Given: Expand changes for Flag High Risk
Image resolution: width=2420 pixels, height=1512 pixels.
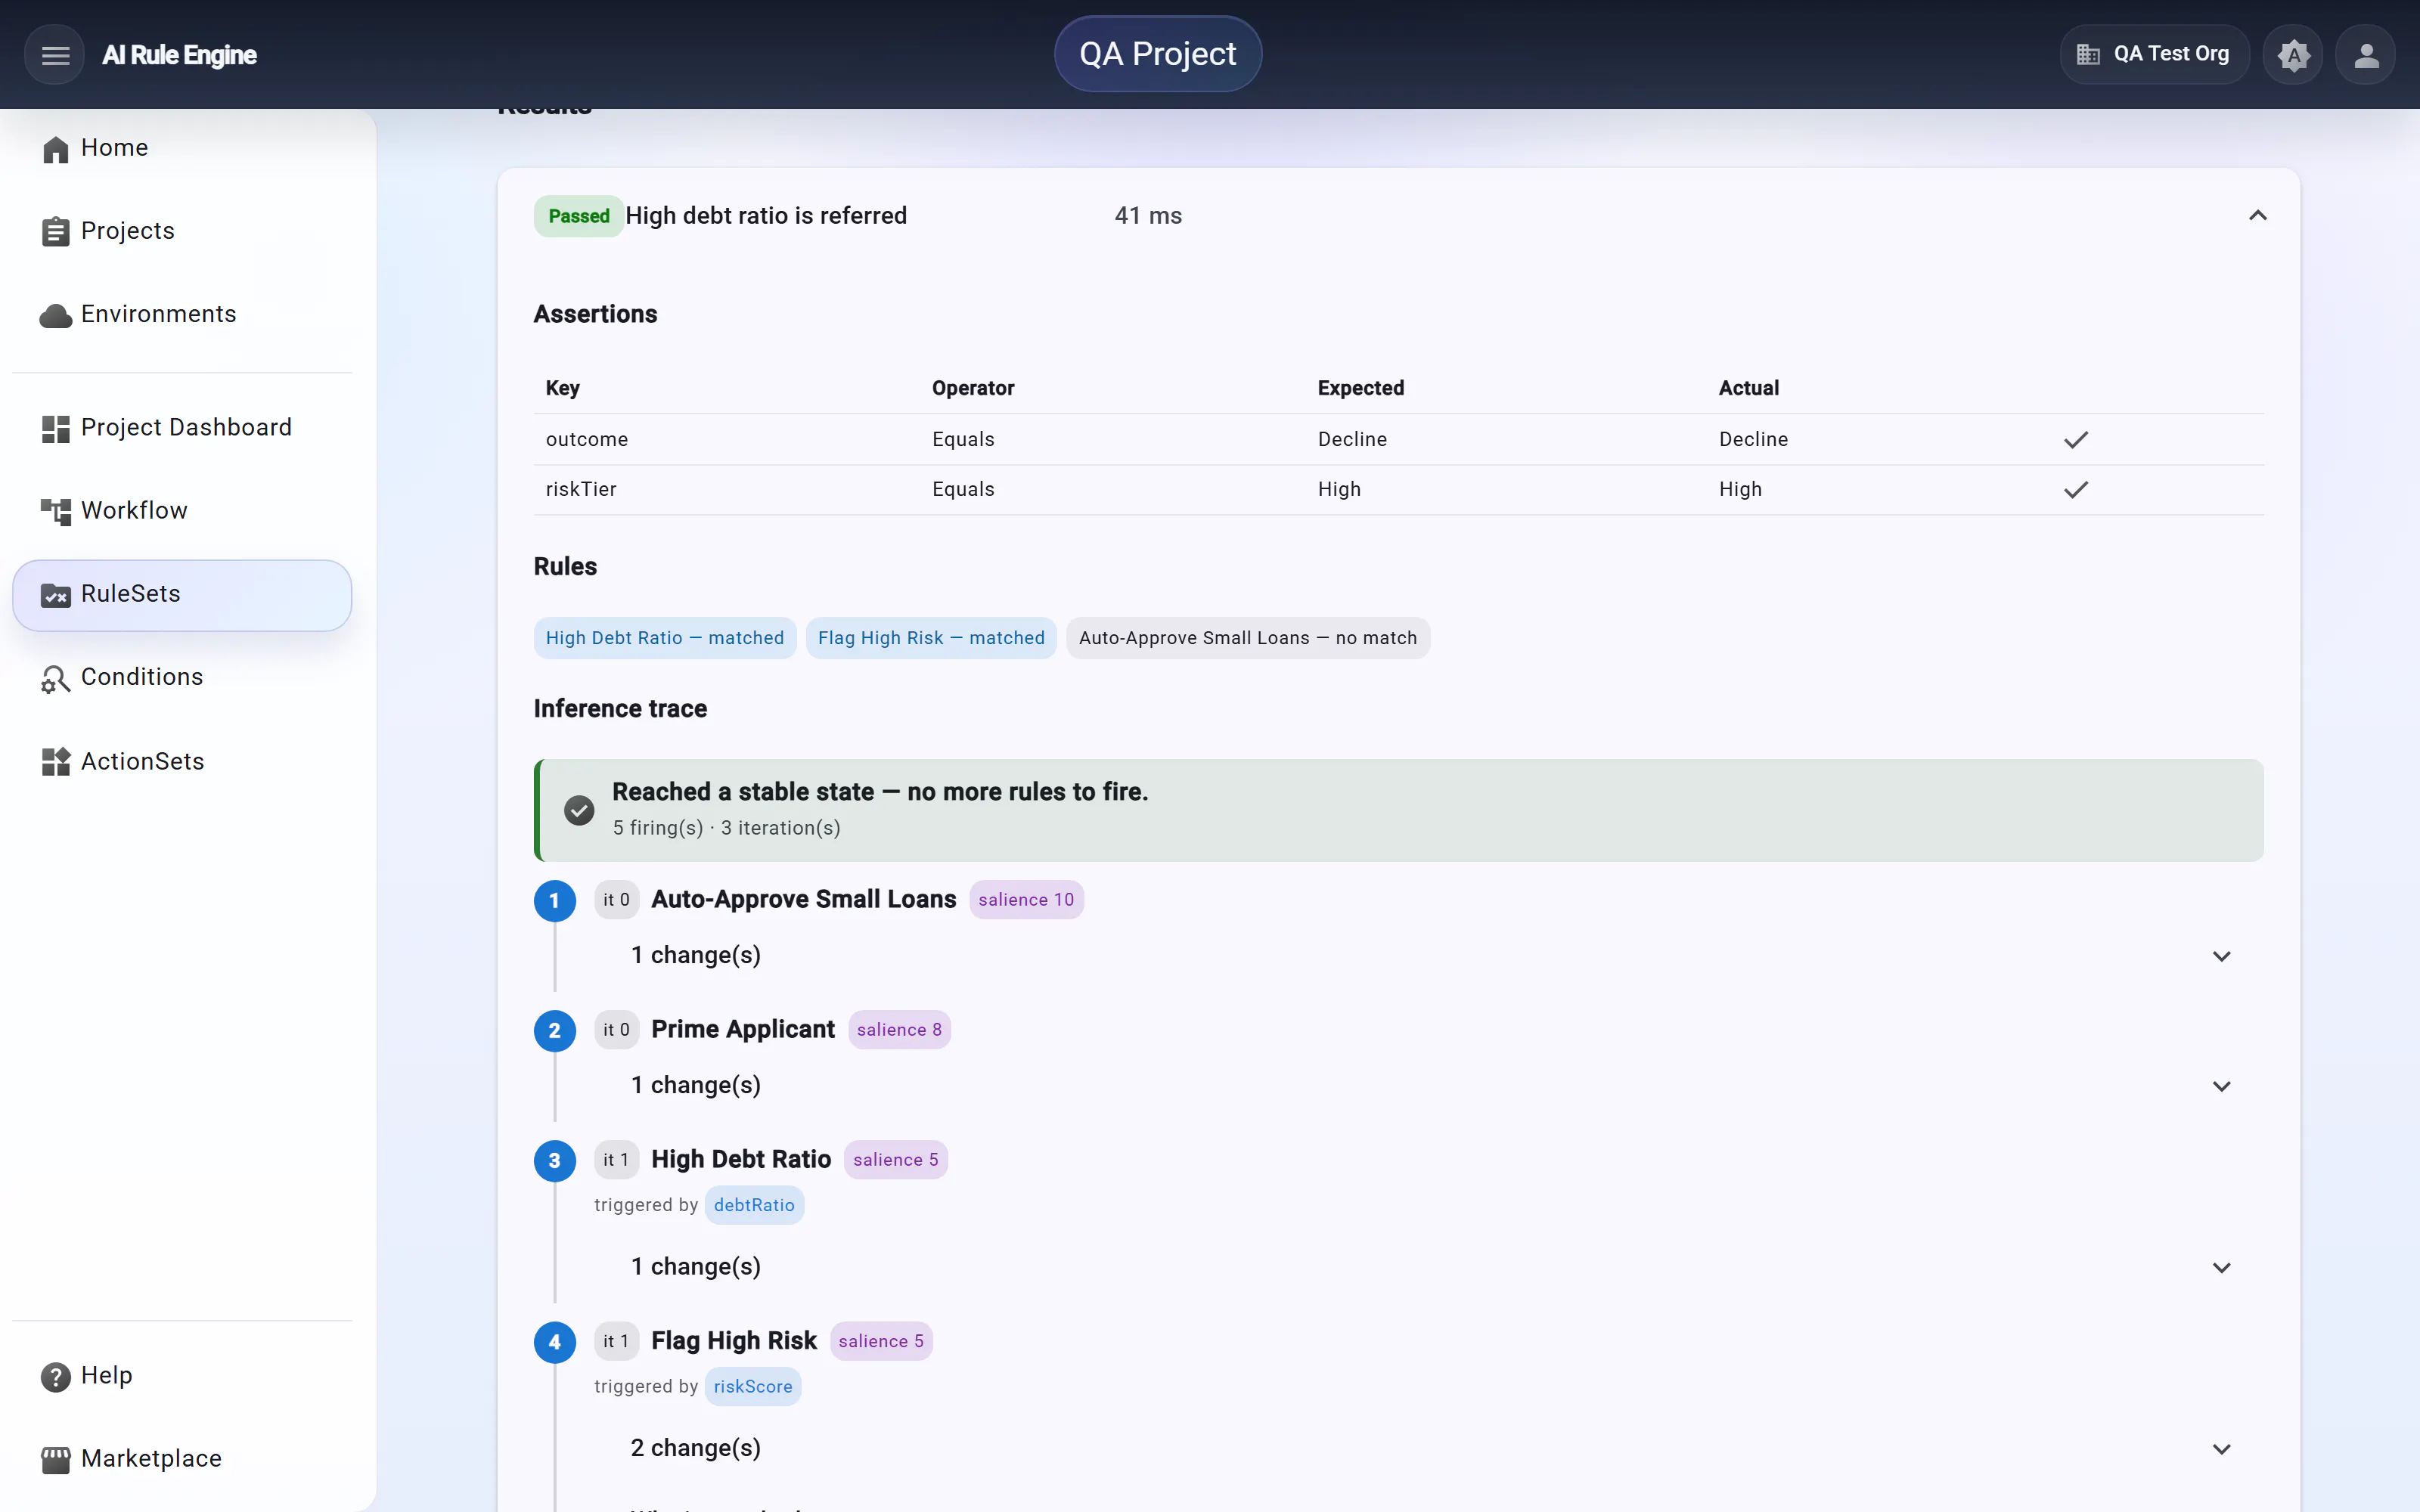Looking at the screenshot, I should coord(2222,1449).
